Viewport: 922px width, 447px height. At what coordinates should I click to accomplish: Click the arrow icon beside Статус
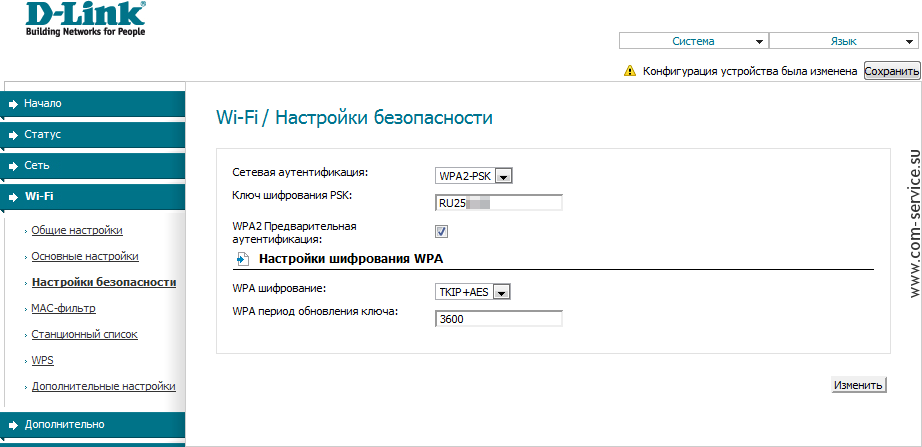click(13, 134)
